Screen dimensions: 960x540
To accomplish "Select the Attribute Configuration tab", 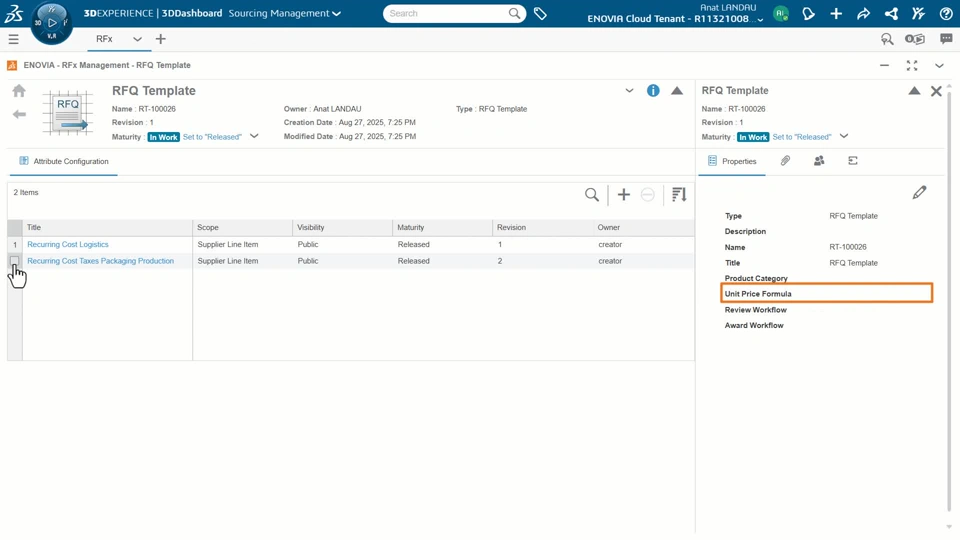I will (64, 162).
